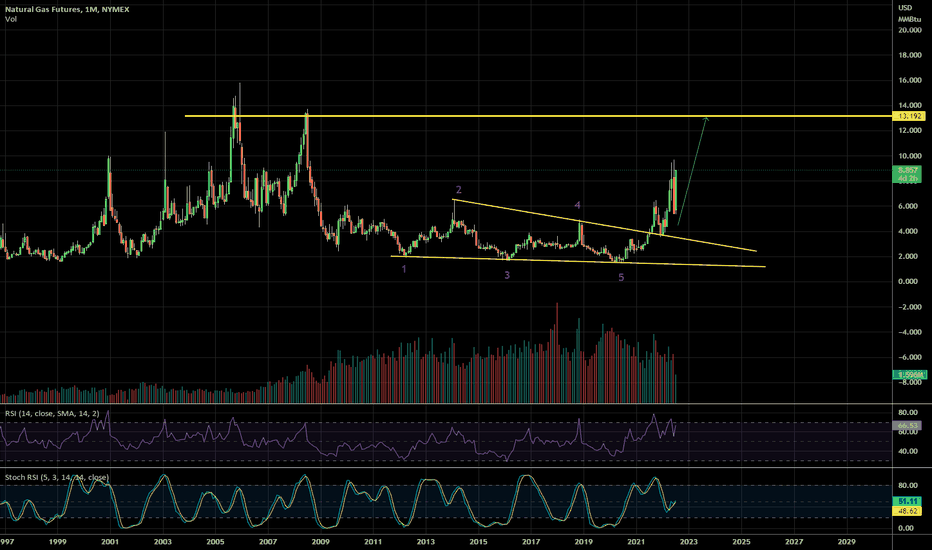Click the 2013 year on time axis
The width and height of the screenshot is (932, 550).
tap(426, 542)
